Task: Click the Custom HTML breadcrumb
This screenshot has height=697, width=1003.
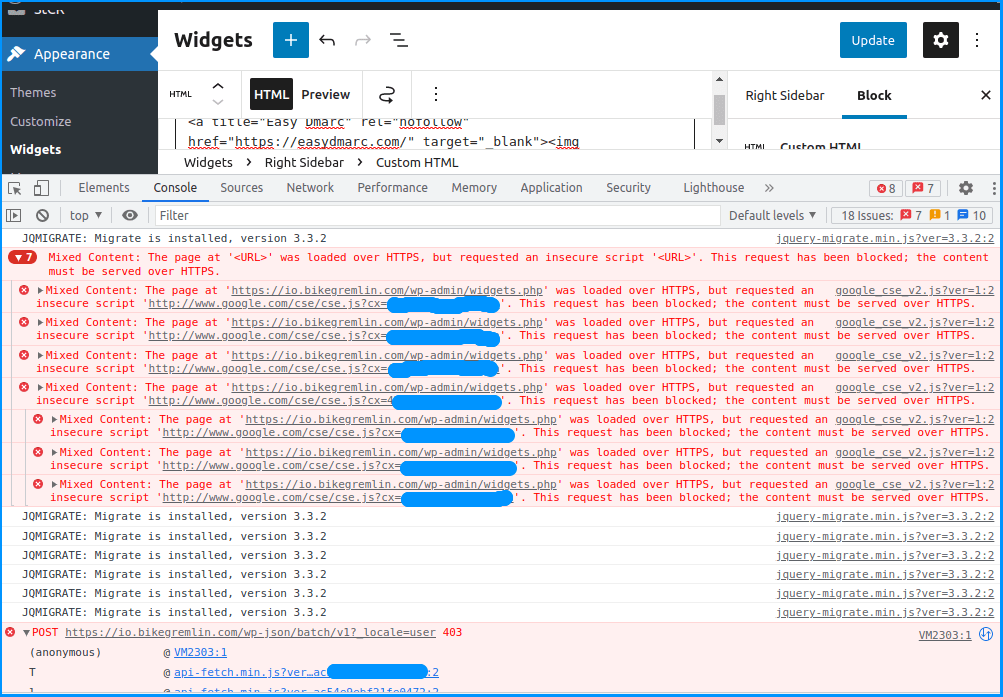Action: 417,162
